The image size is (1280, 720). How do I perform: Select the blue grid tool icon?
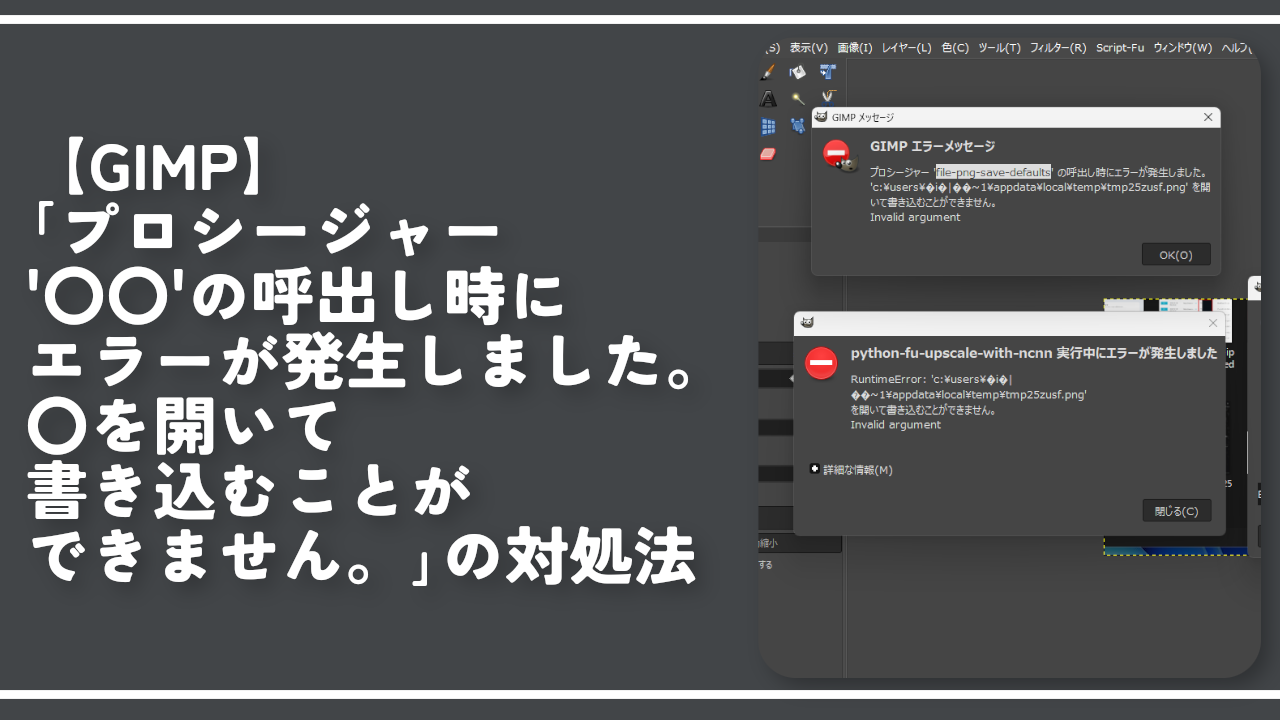(x=768, y=126)
